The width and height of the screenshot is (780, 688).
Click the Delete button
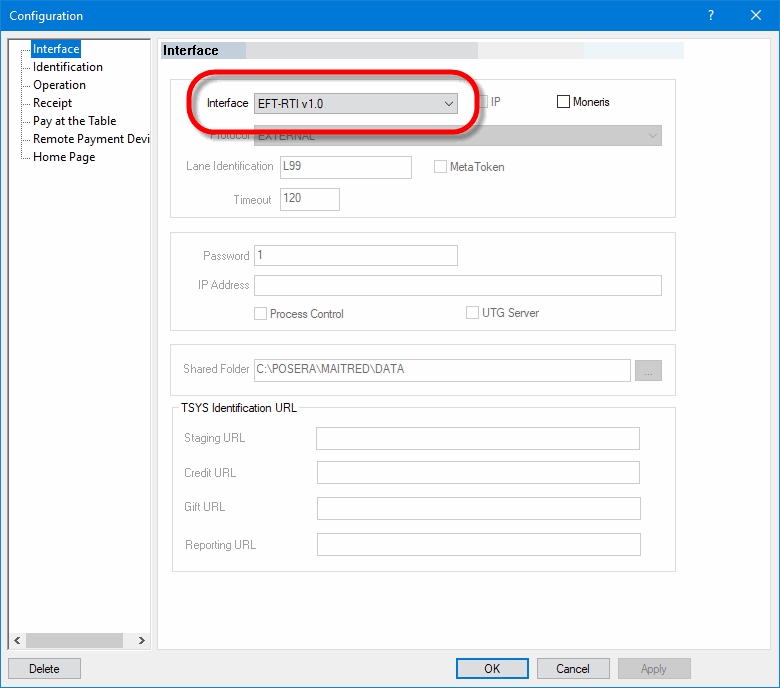(44, 669)
